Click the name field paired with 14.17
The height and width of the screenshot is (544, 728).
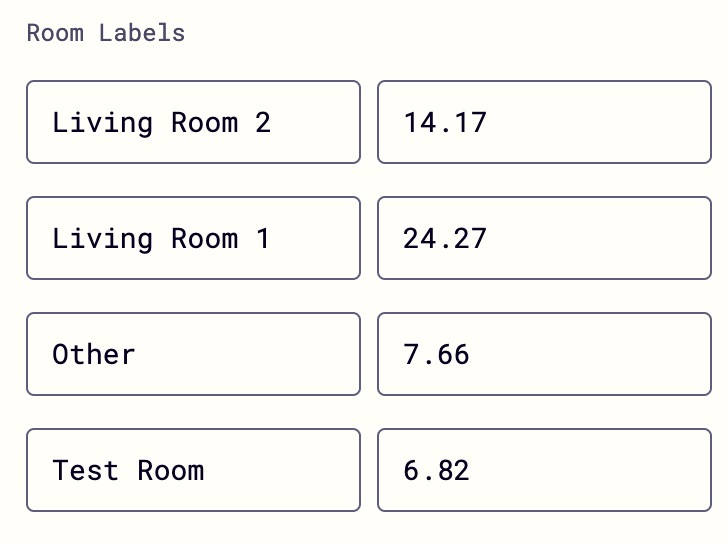pyautogui.click(x=193, y=122)
